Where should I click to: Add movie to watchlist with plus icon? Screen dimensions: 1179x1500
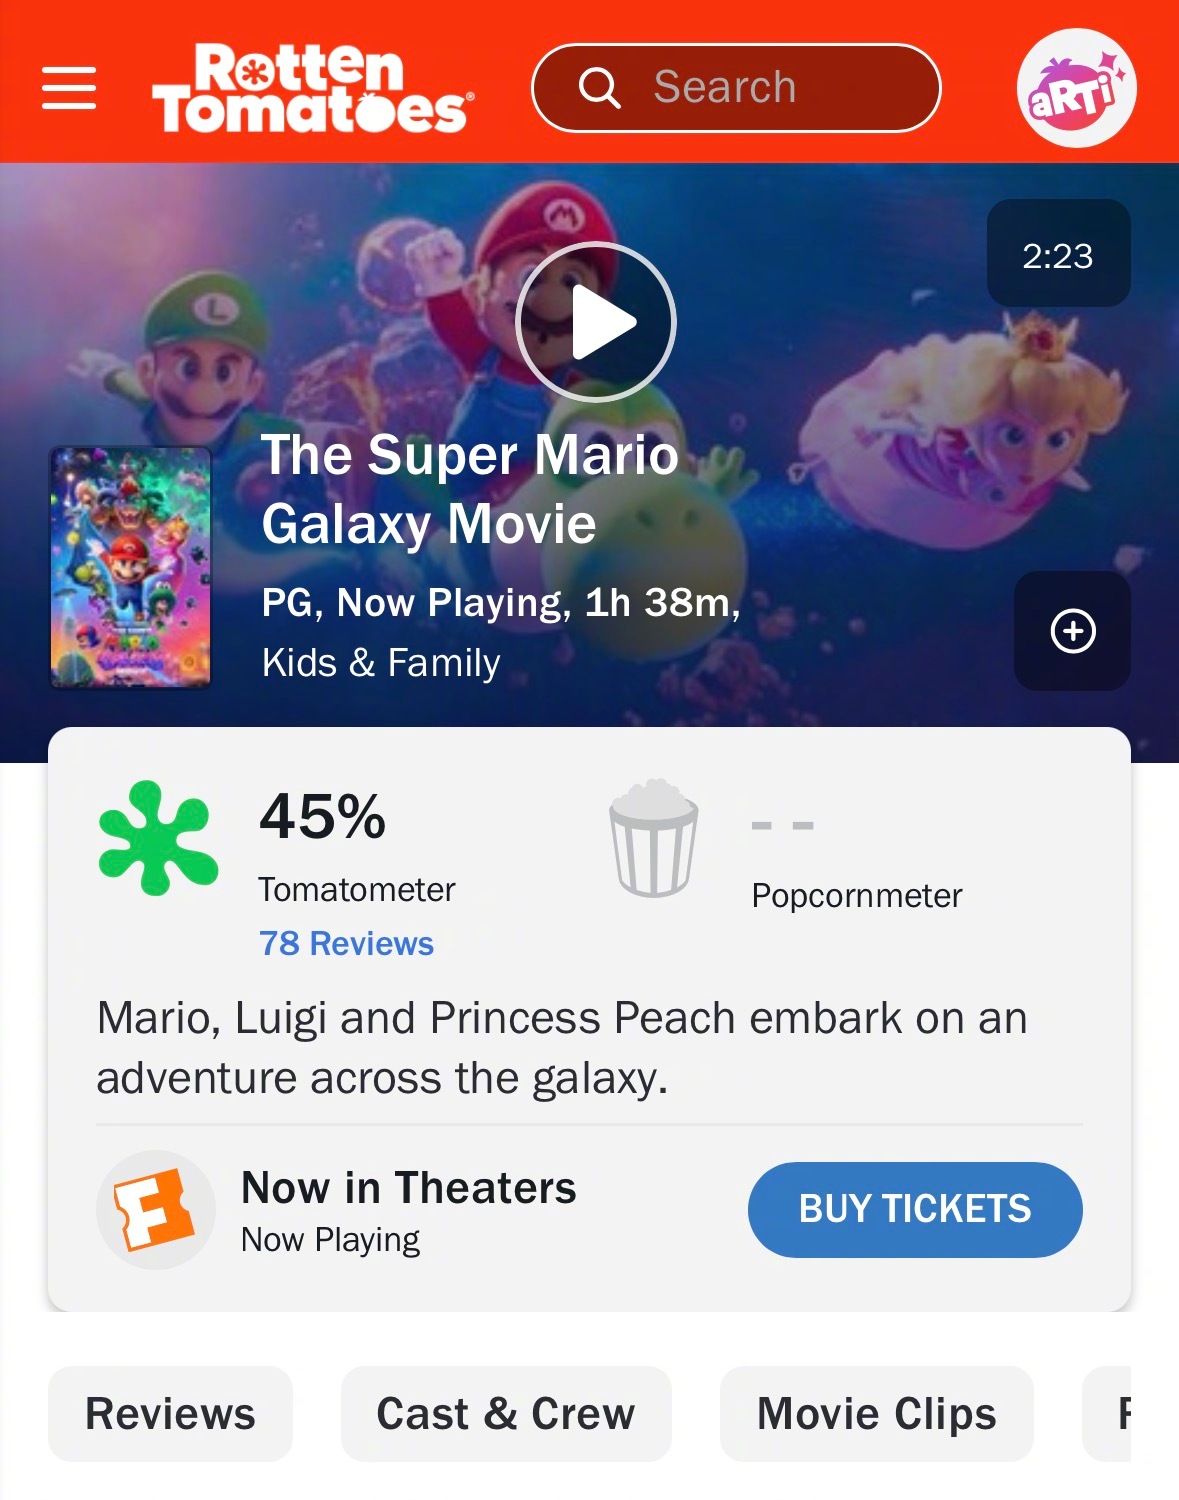[x=1073, y=631]
